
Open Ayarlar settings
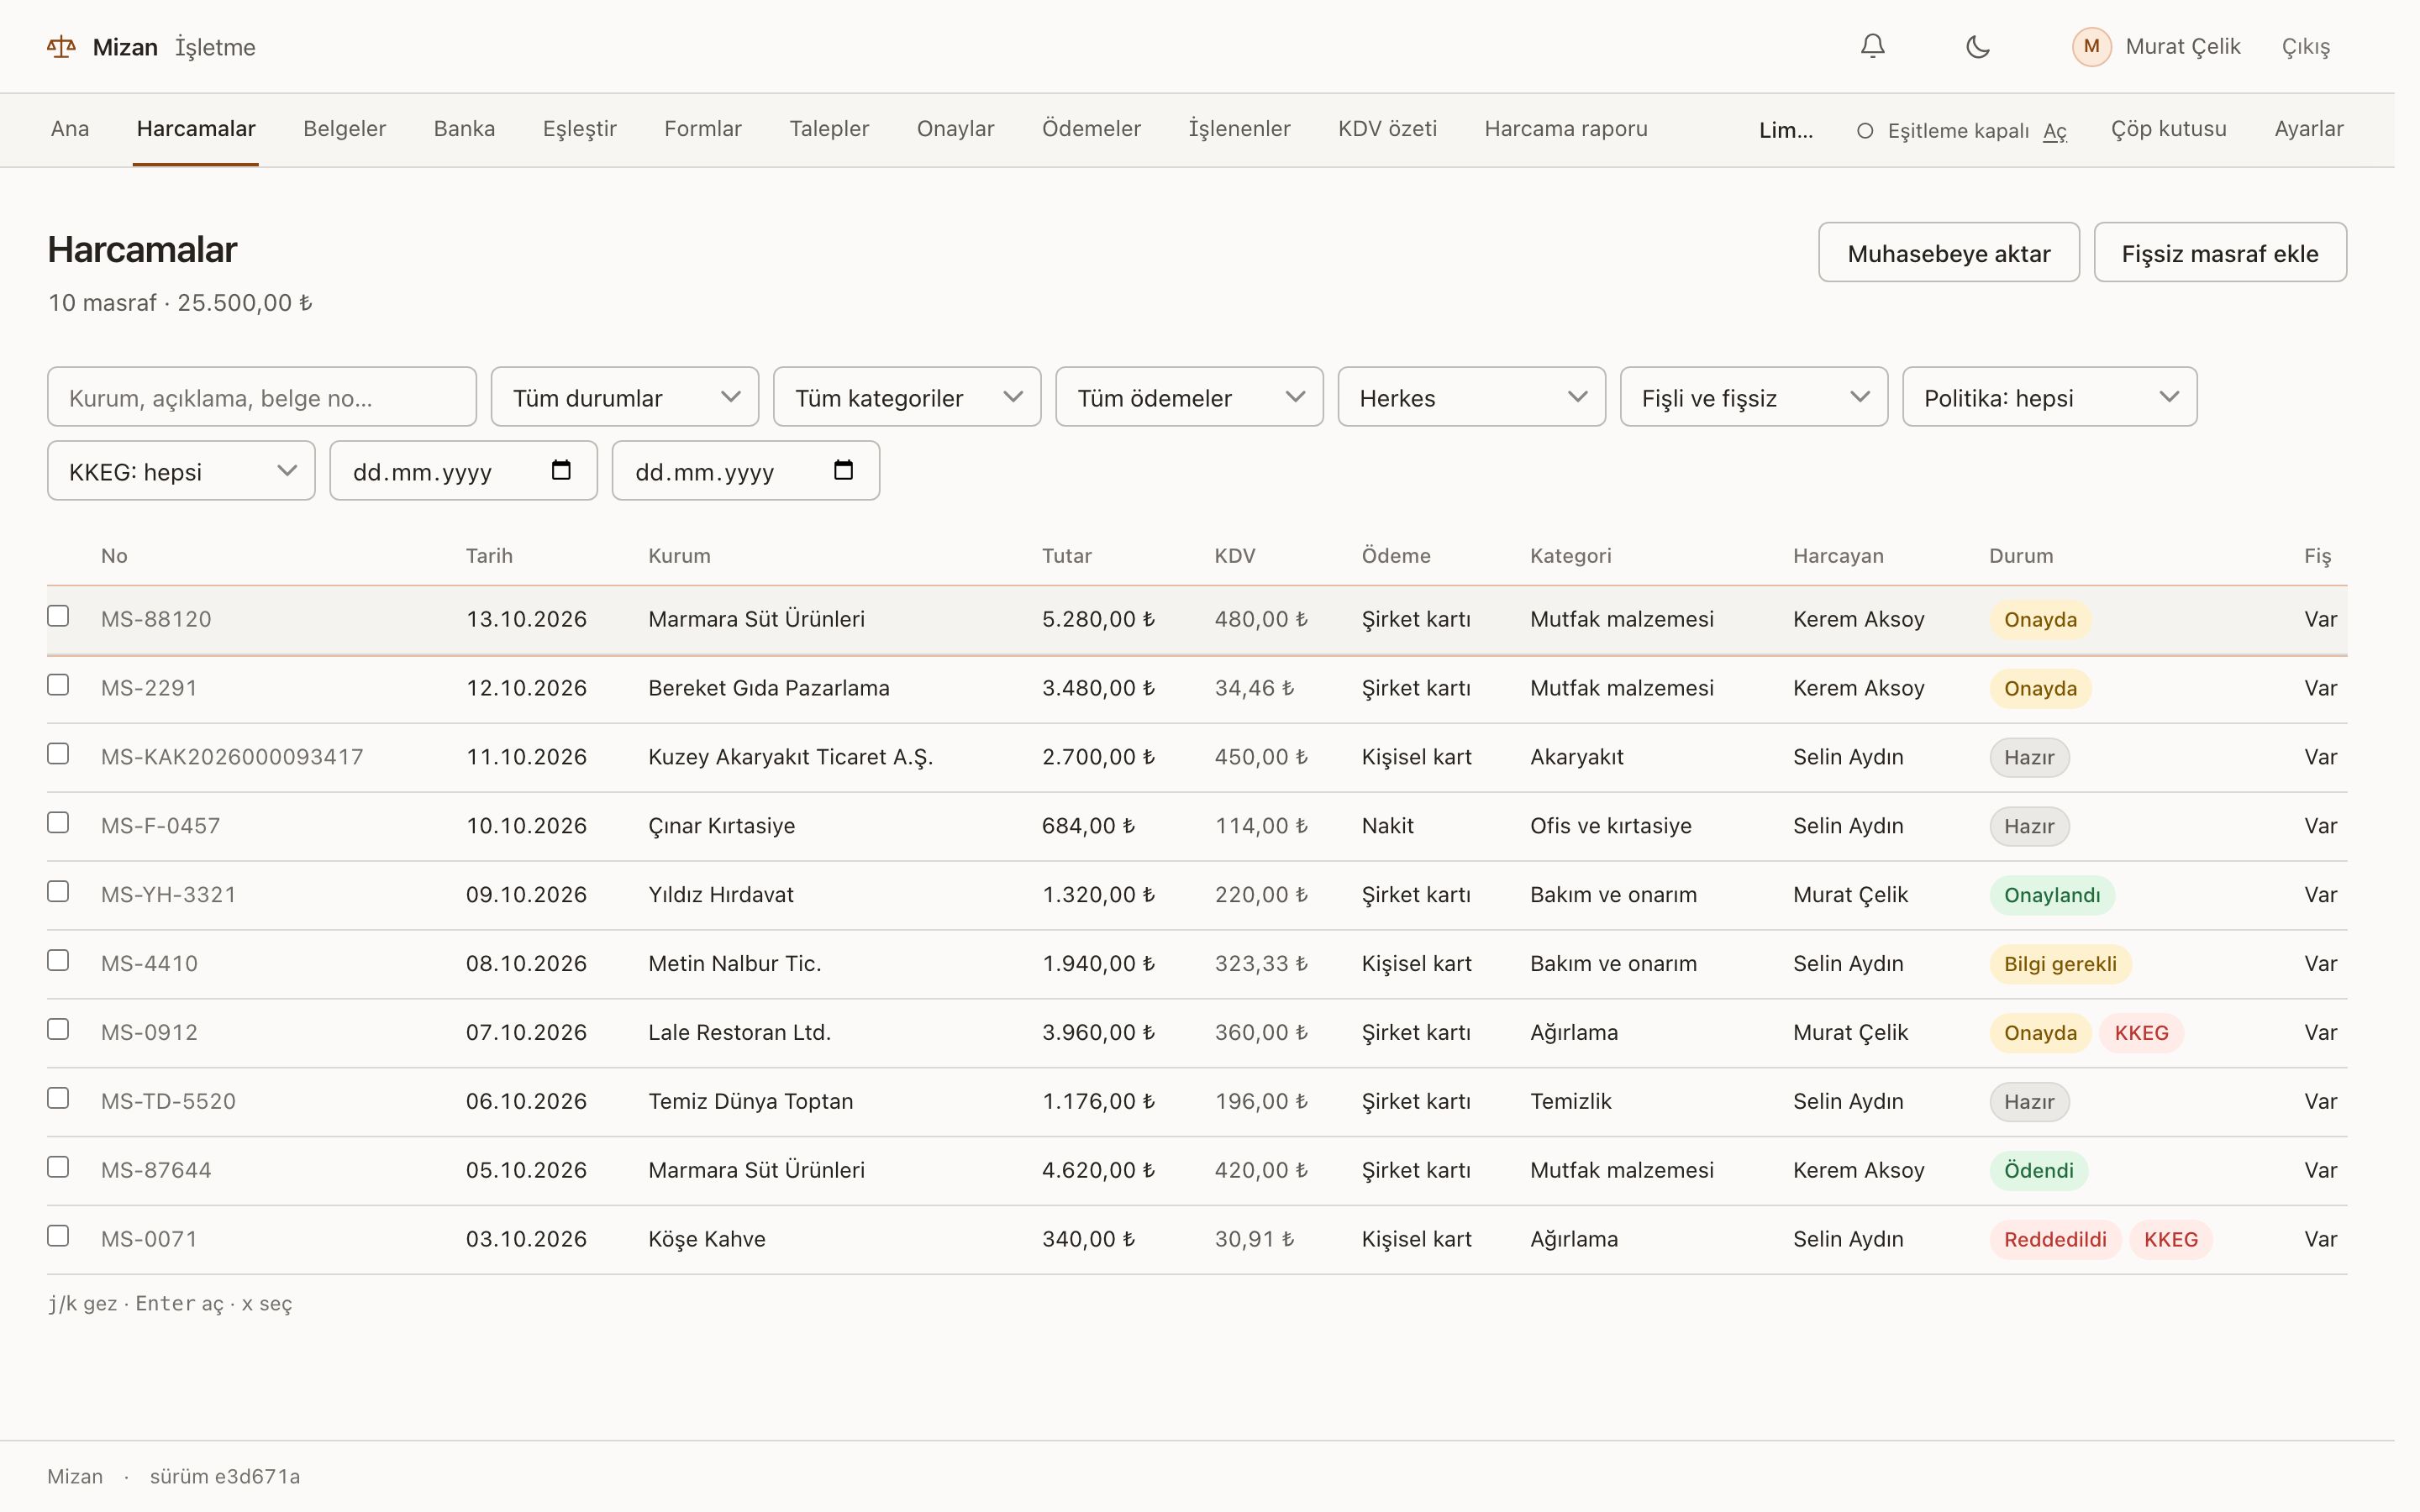point(2308,129)
